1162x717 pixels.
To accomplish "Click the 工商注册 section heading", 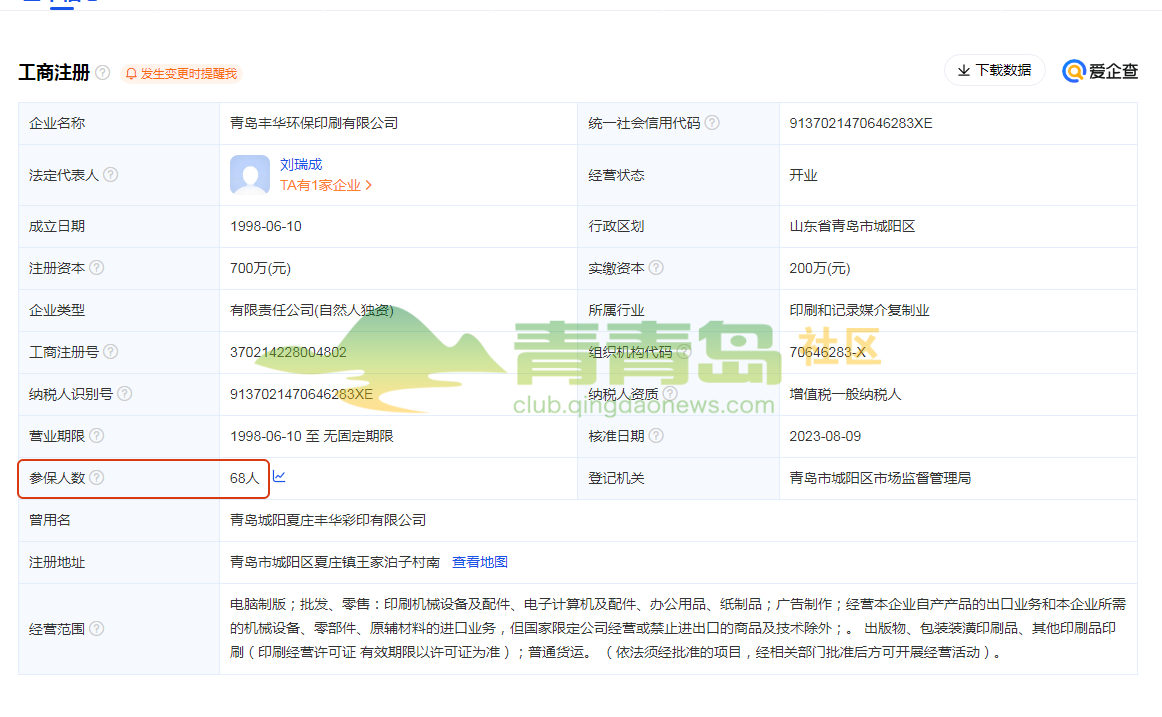I will coord(53,73).
